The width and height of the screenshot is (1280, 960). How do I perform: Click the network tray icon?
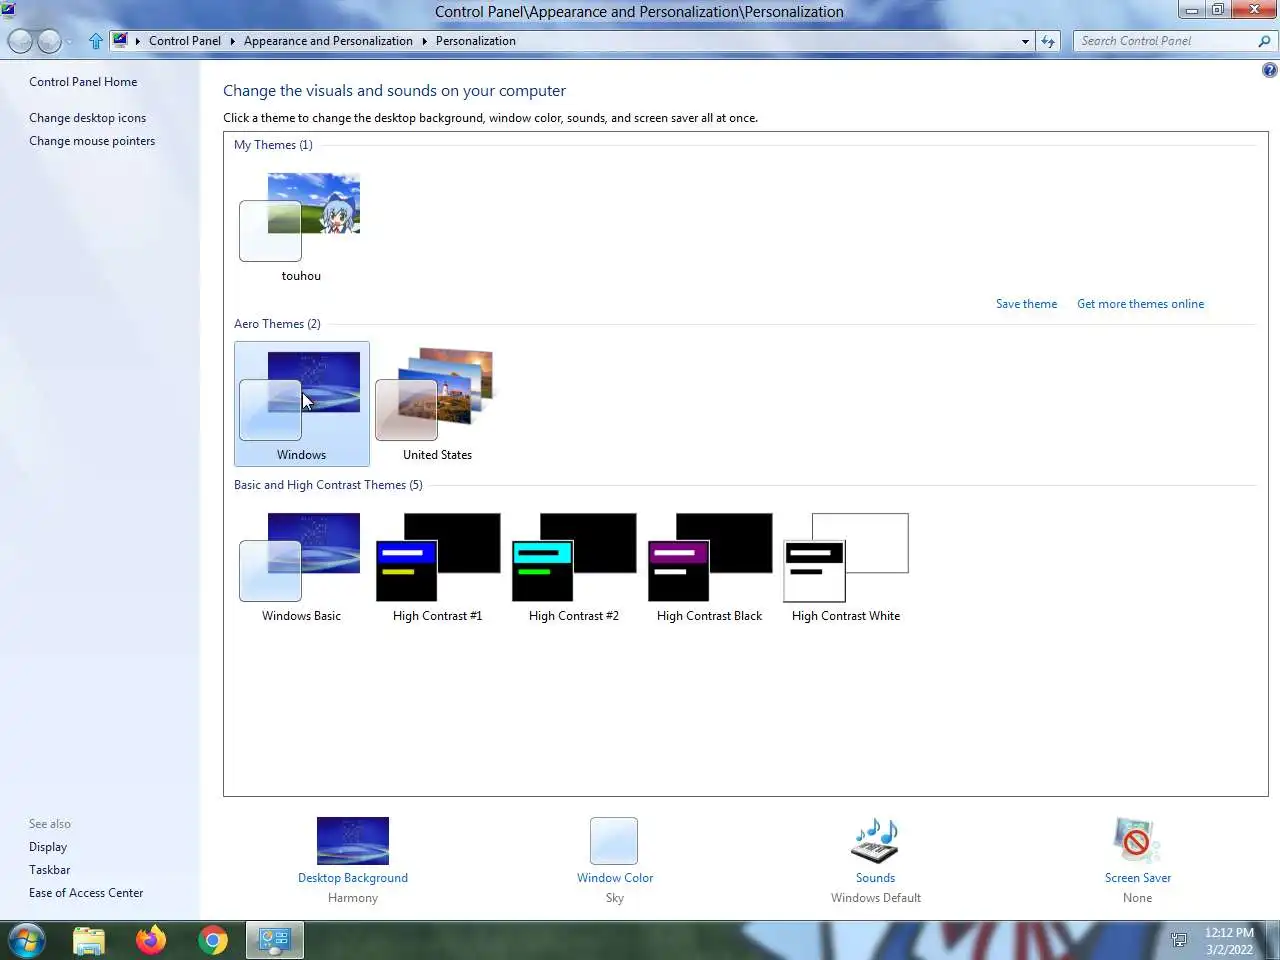[x=1179, y=940]
